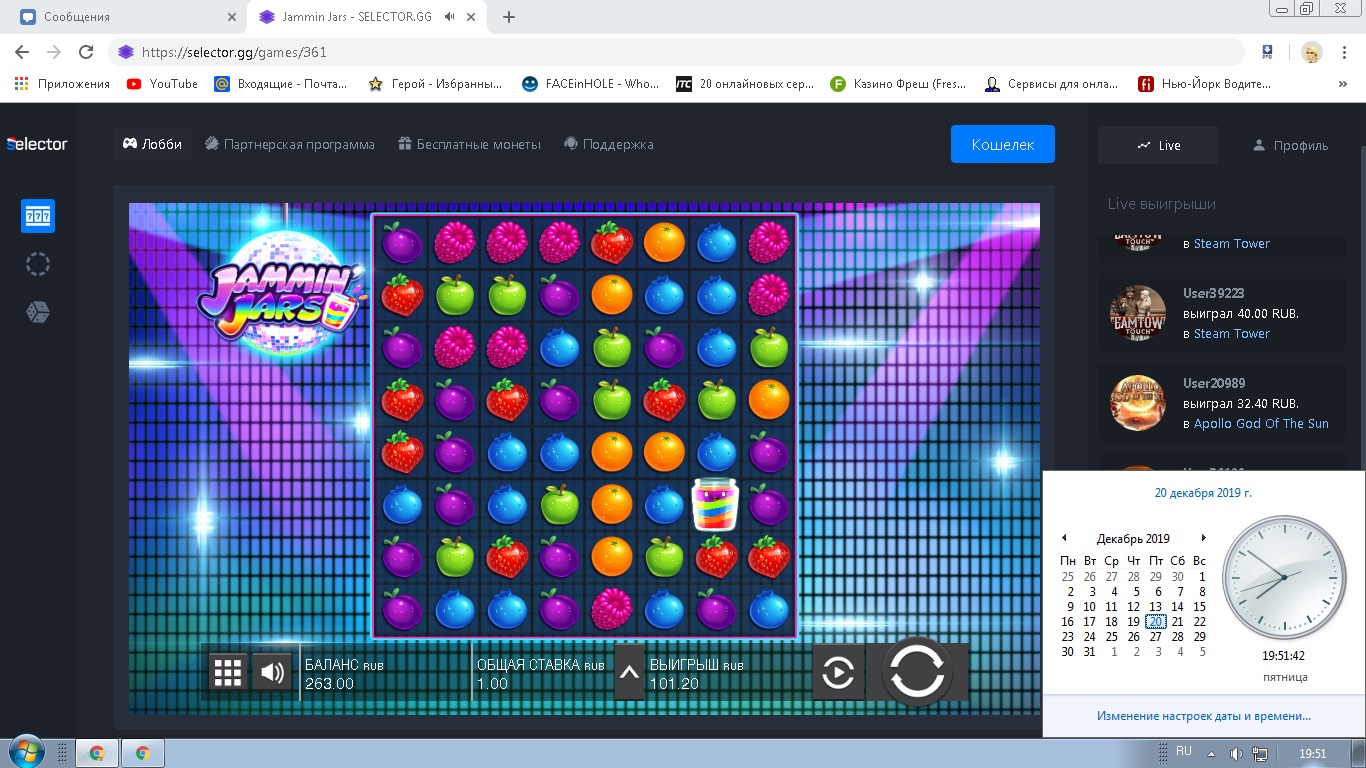The height and width of the screenshot is (768, 1366).
Task: Expand the total bet arrow selector
Action: (629, 673)
